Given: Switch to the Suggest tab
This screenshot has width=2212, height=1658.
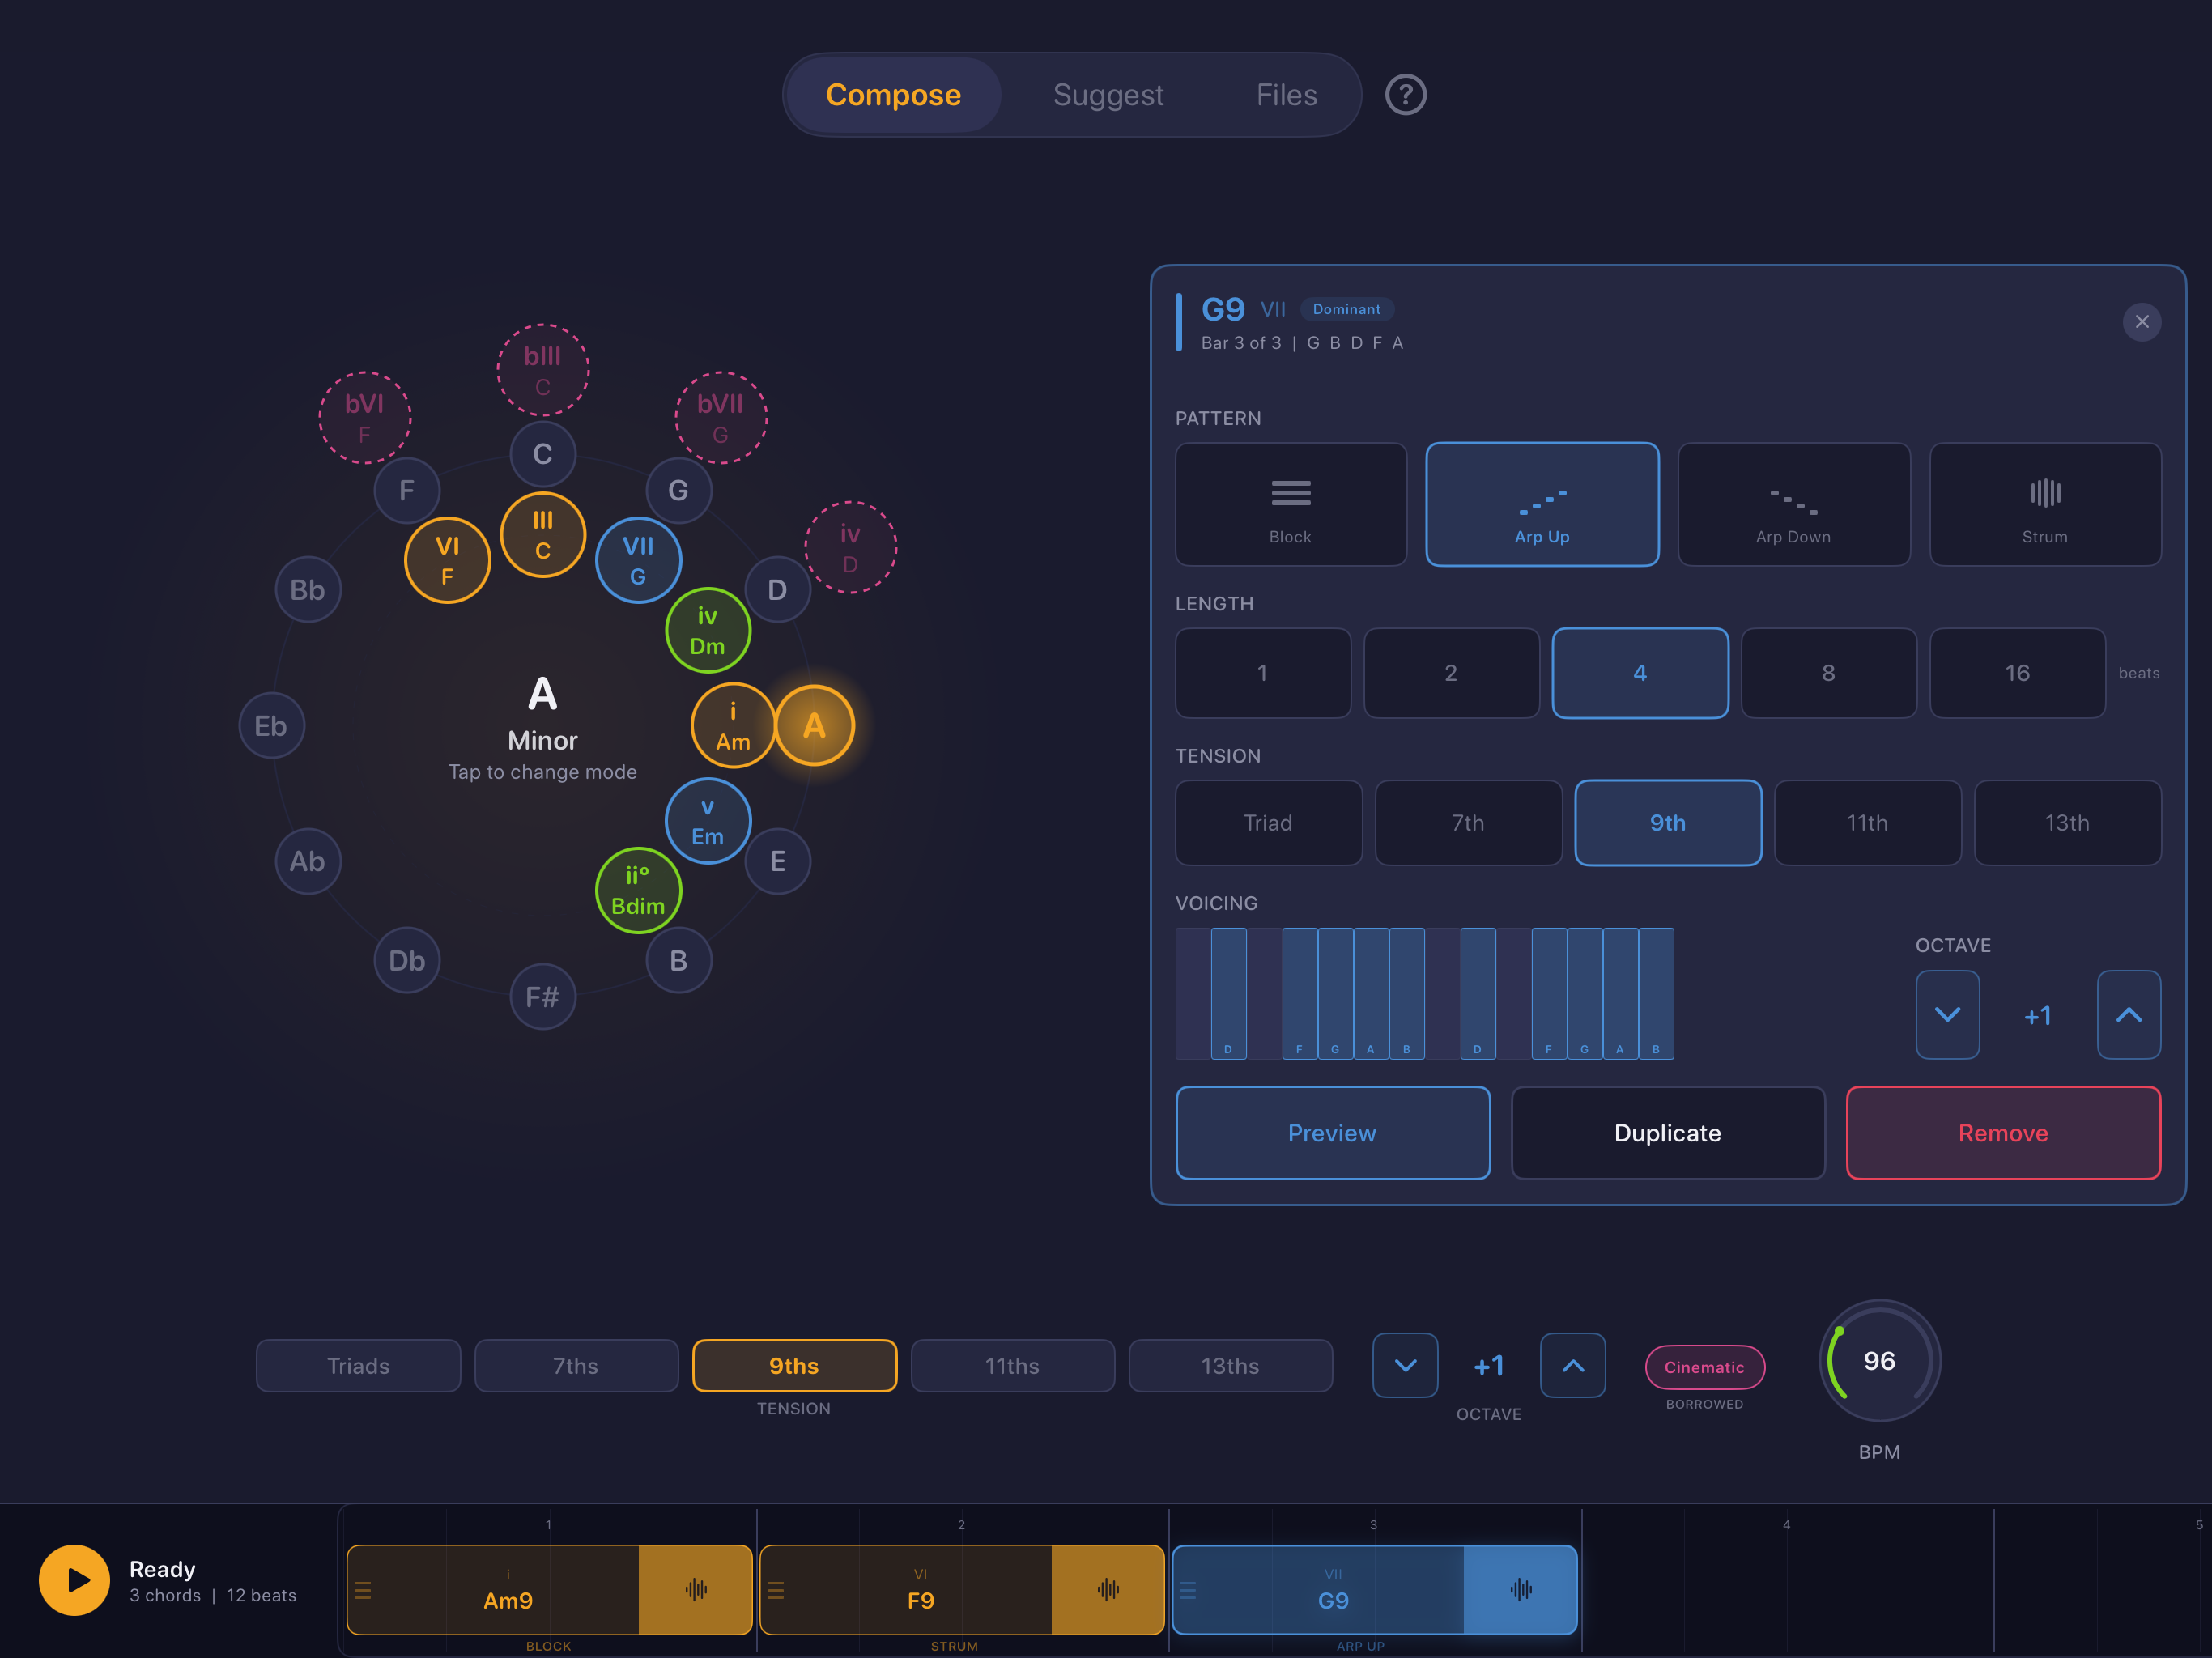Looking at the screenshot, I should click(x=1108, y=95).
